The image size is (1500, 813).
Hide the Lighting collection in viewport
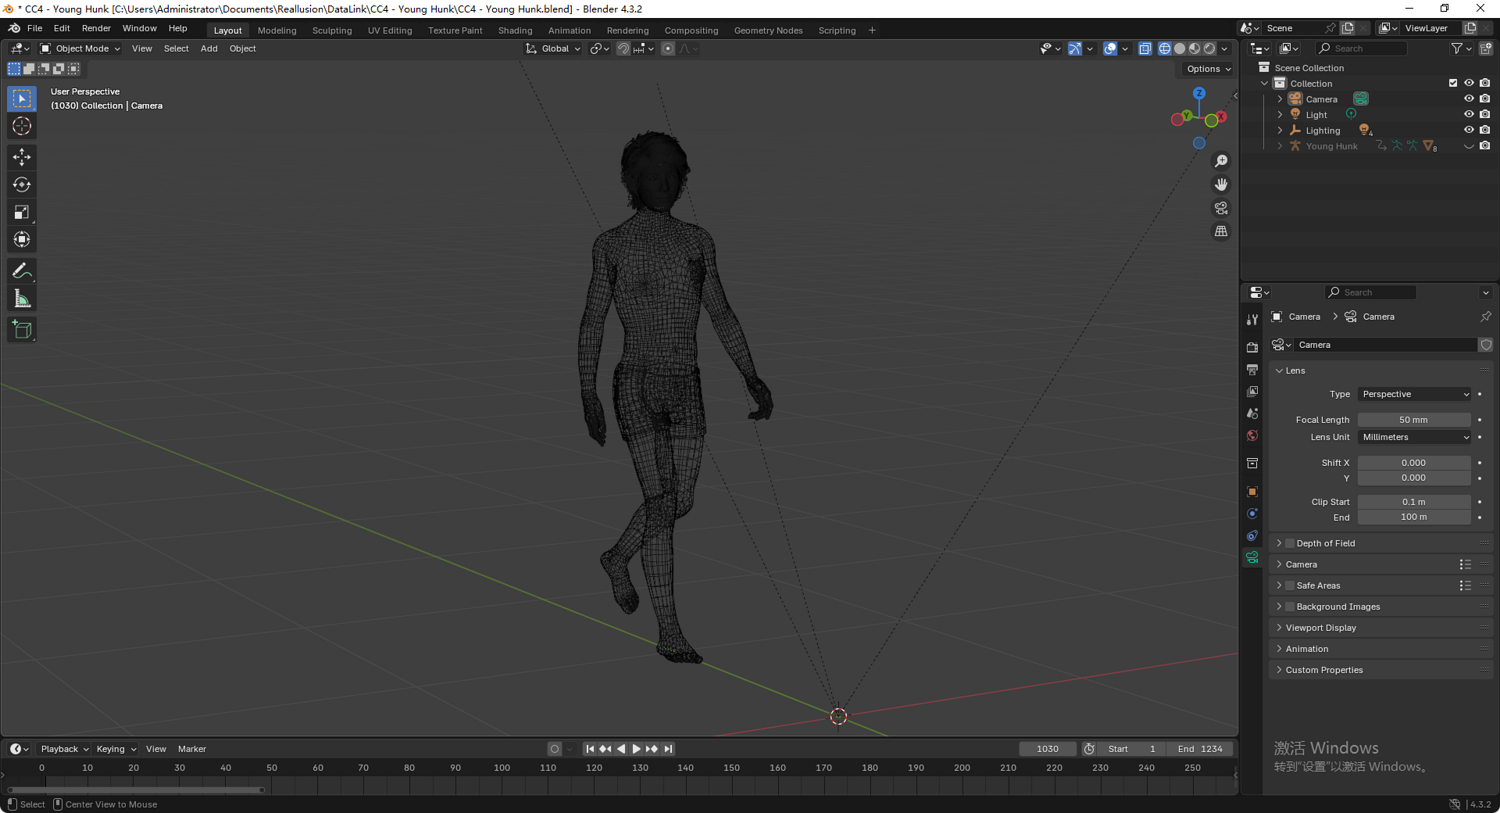click(1469, 130)
